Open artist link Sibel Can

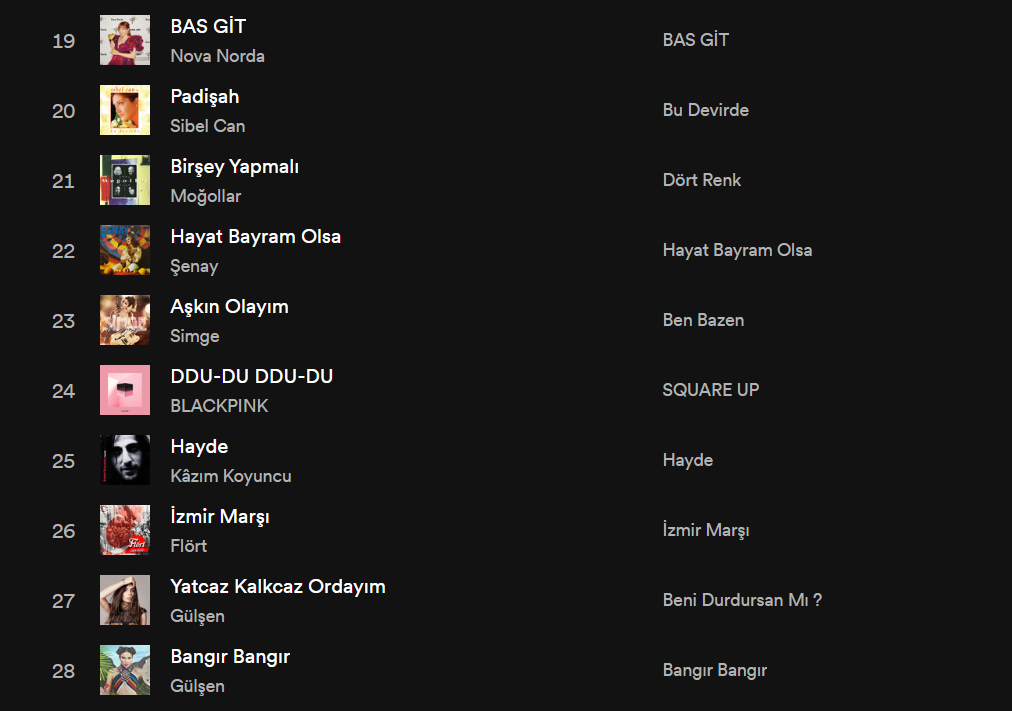(208, 126)
